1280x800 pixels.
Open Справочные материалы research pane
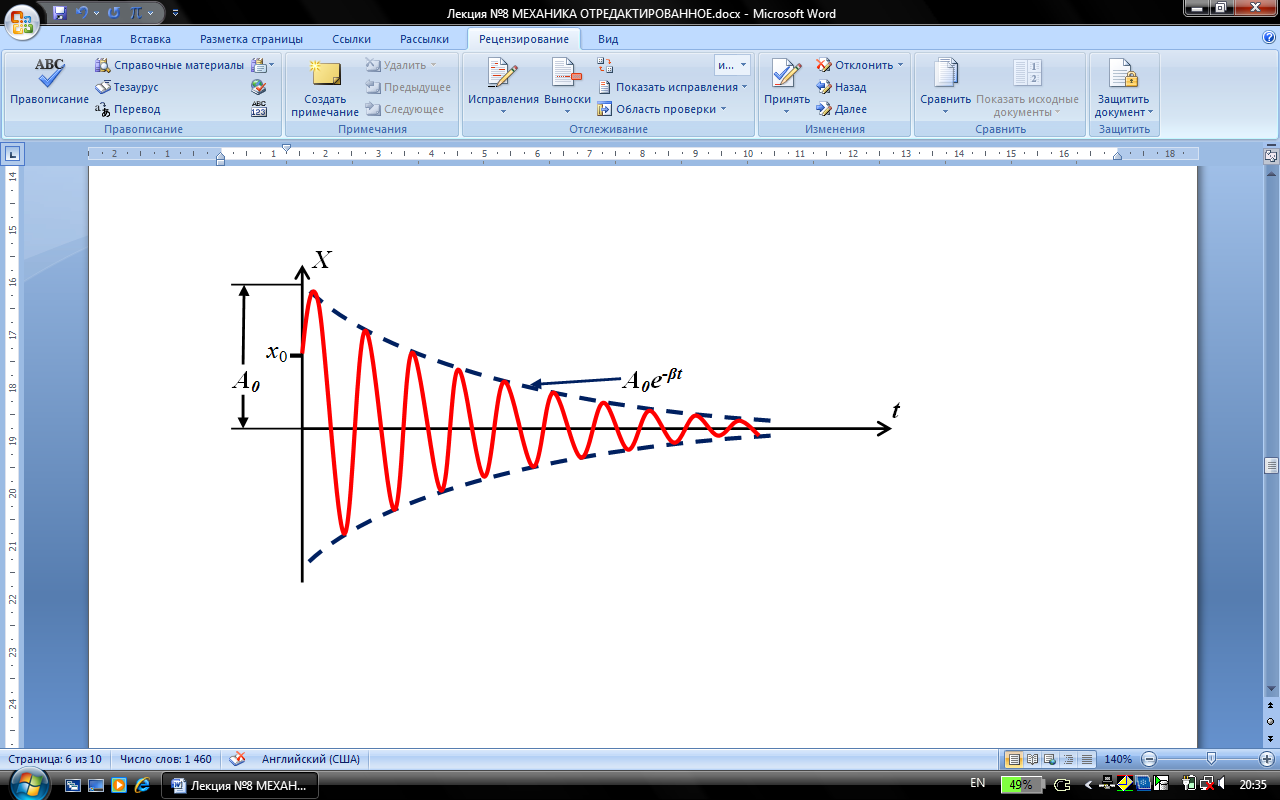click(170, 65)
